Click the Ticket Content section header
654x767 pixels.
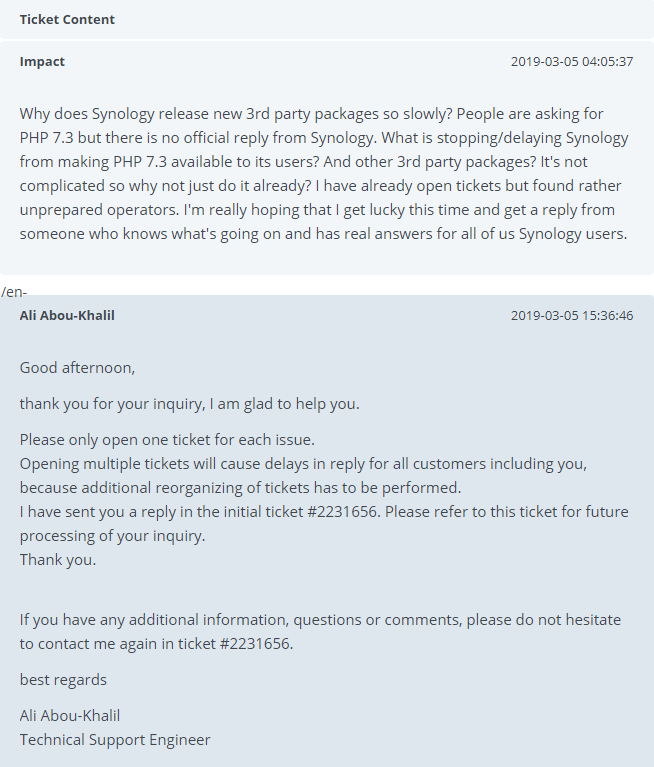tap(67, 20)
